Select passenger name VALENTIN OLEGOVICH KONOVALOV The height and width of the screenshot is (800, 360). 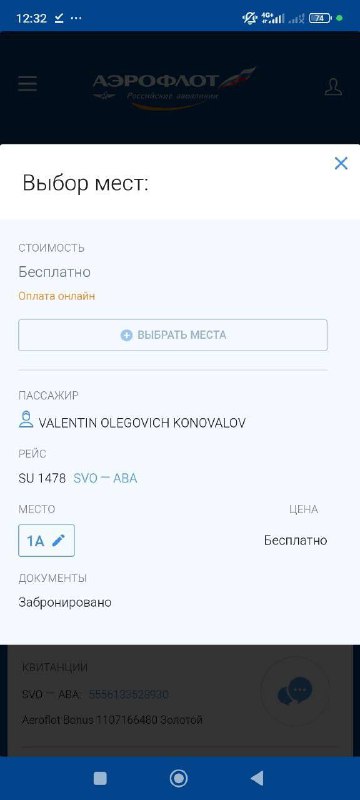142,423
